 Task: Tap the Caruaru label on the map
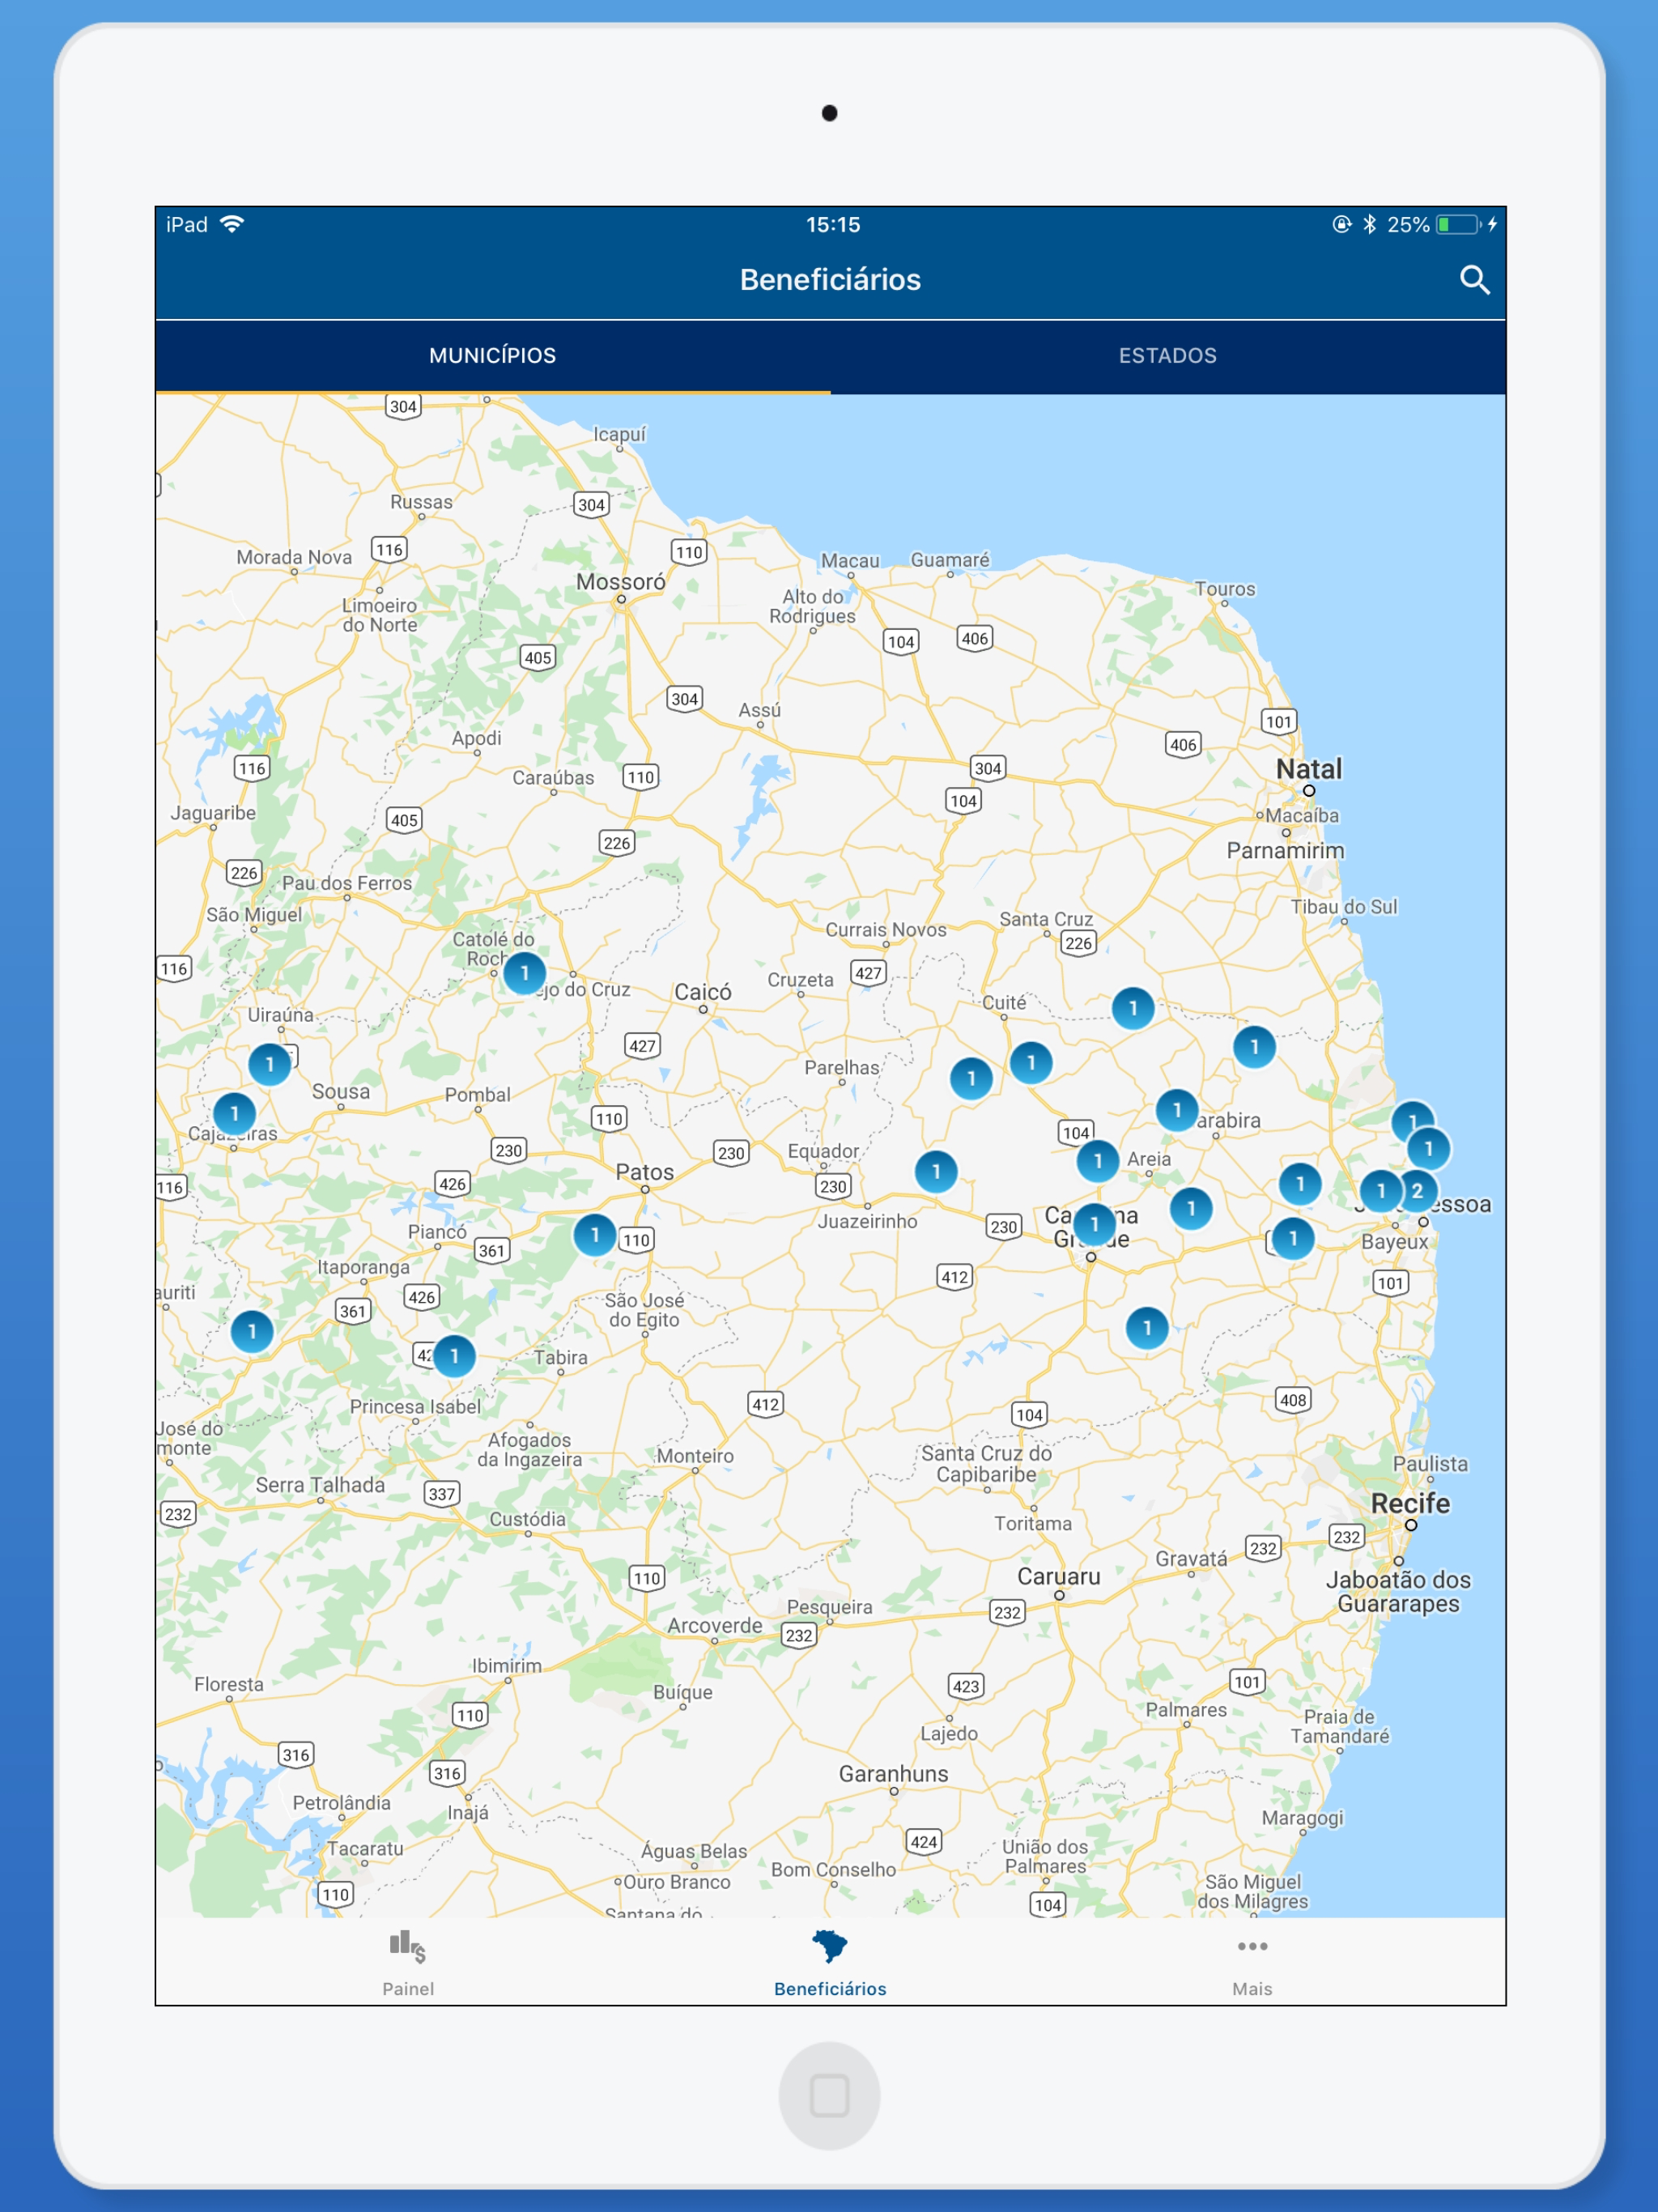[x=1058, y=1576]
